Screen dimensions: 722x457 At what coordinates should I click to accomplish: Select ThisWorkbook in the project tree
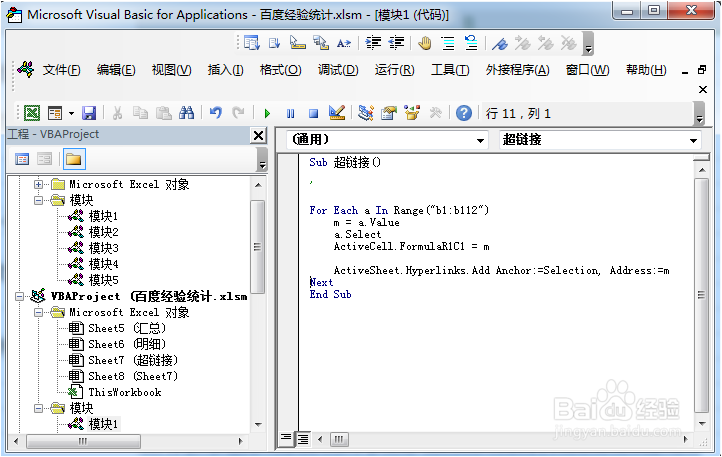click(124, 393)
